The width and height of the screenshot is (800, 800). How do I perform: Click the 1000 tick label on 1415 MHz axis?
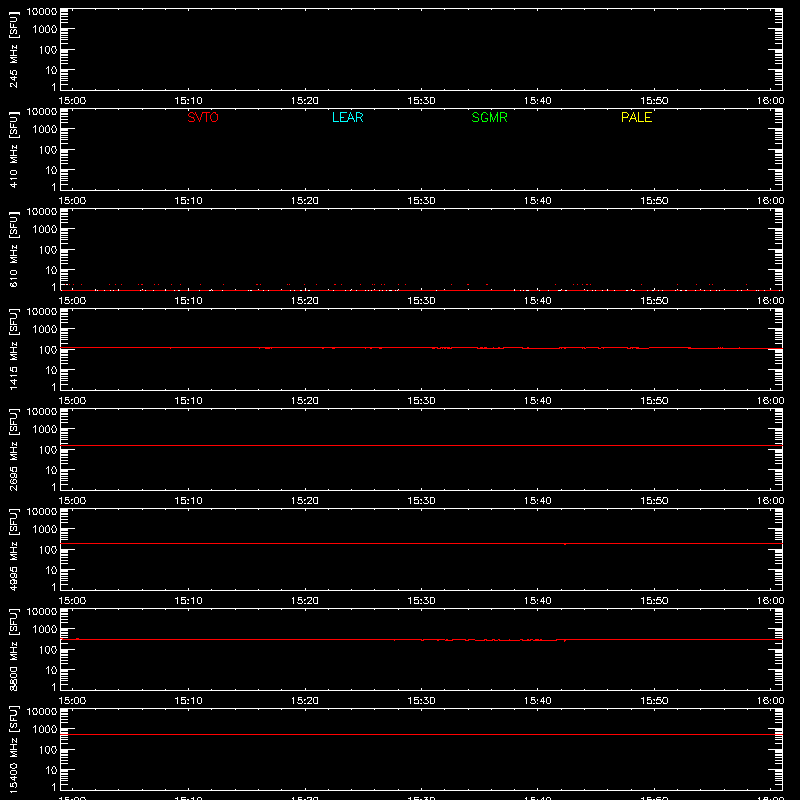pos(45,329)
